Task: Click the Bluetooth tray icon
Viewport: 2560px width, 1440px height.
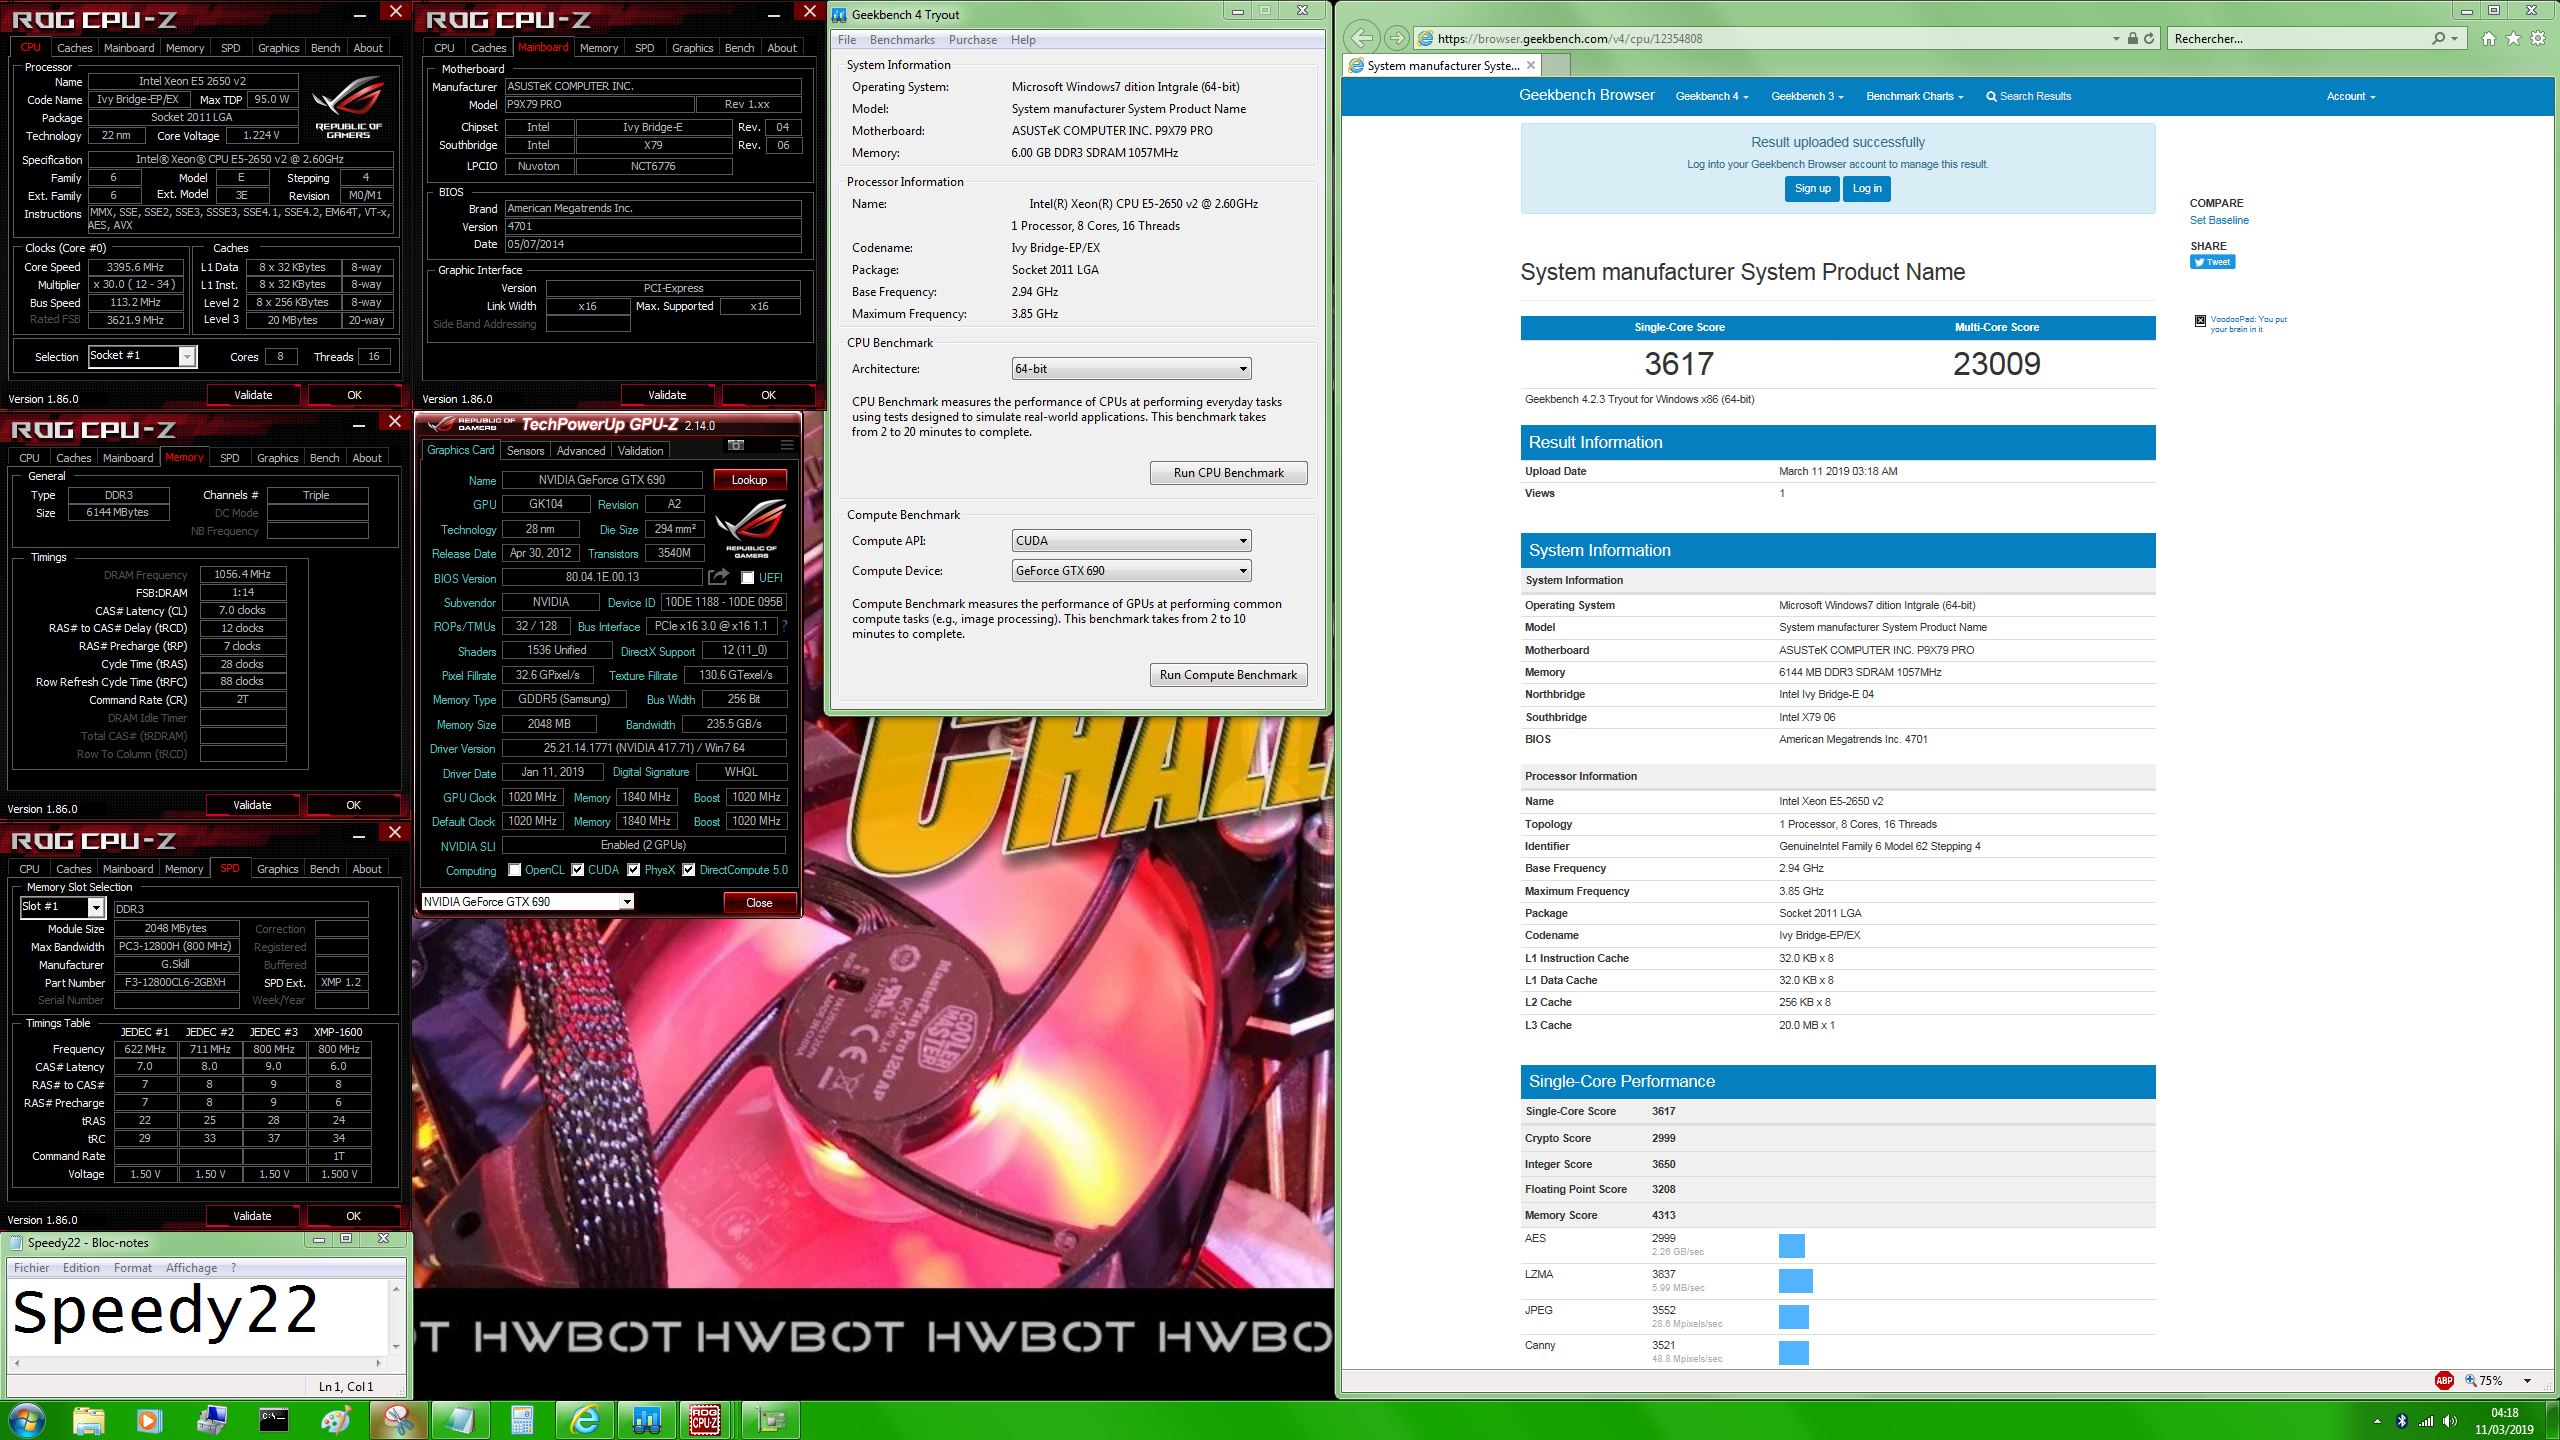Action: tap(2402, 1420)
